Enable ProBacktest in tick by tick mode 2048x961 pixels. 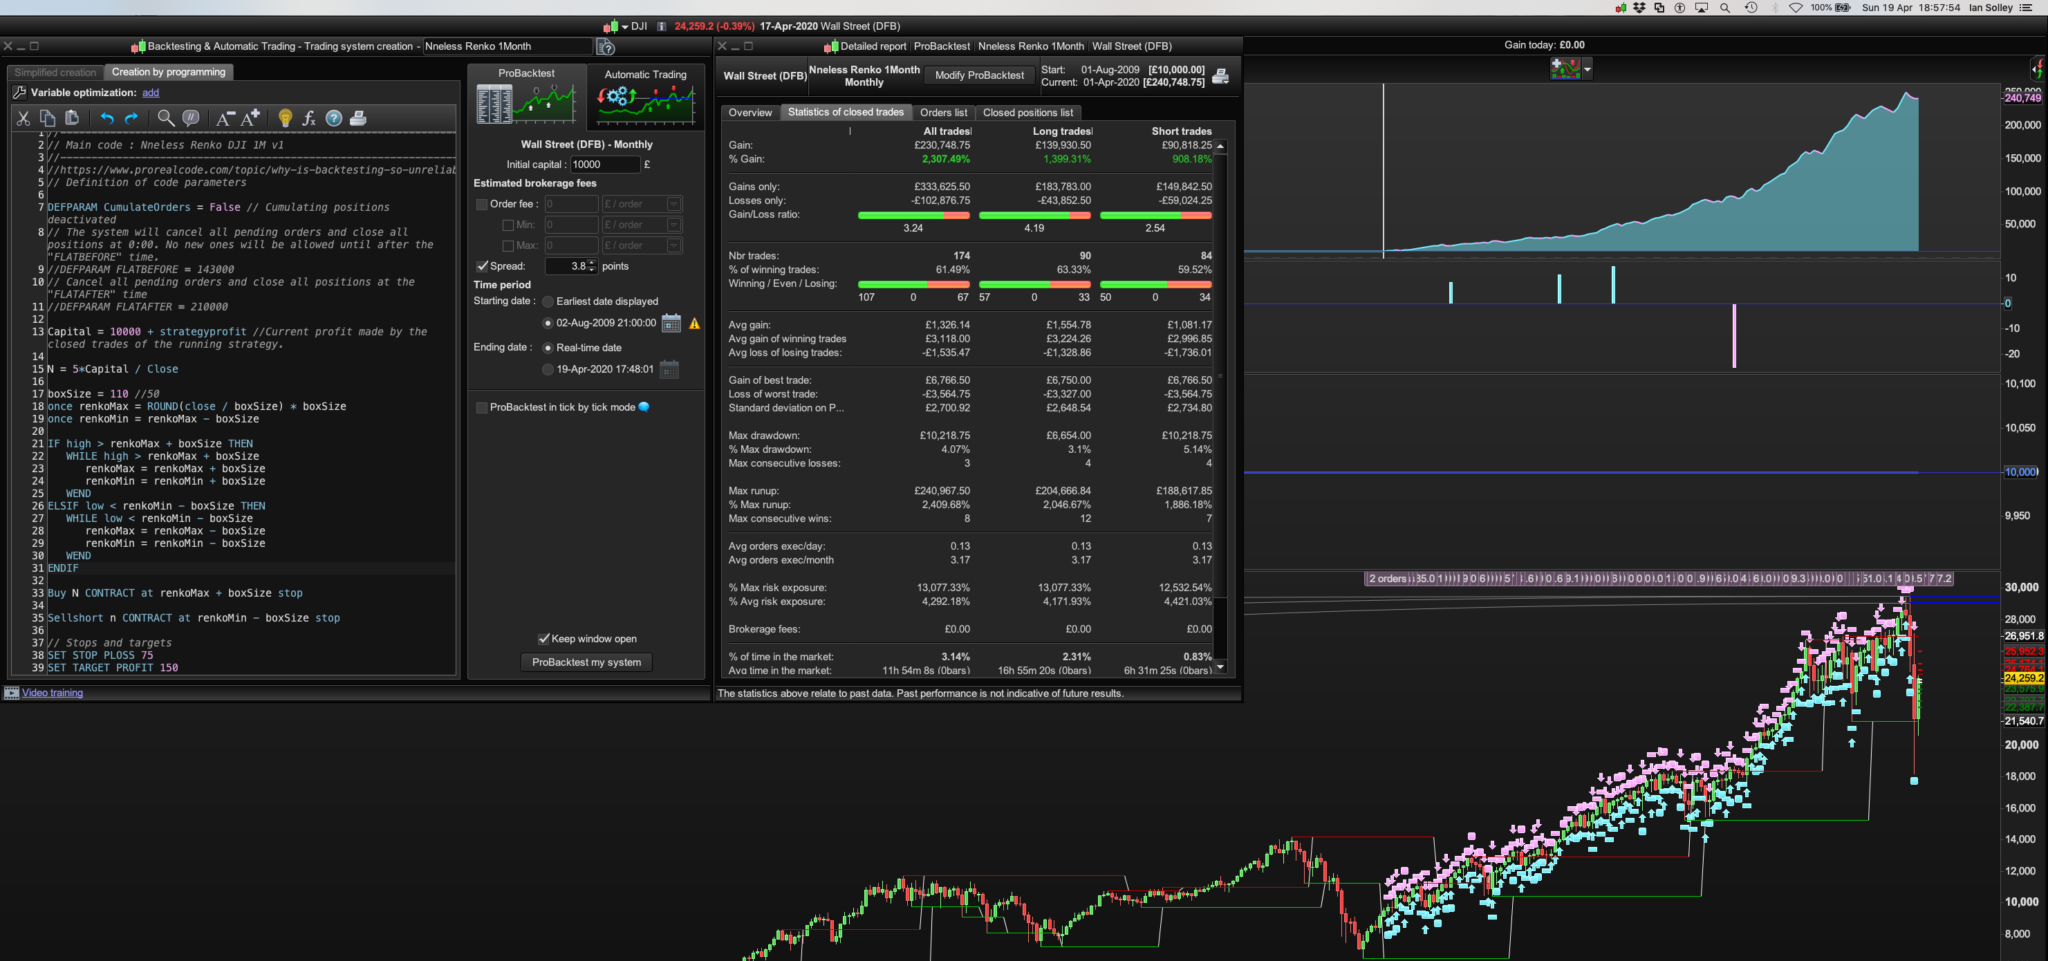click(482, 407)
